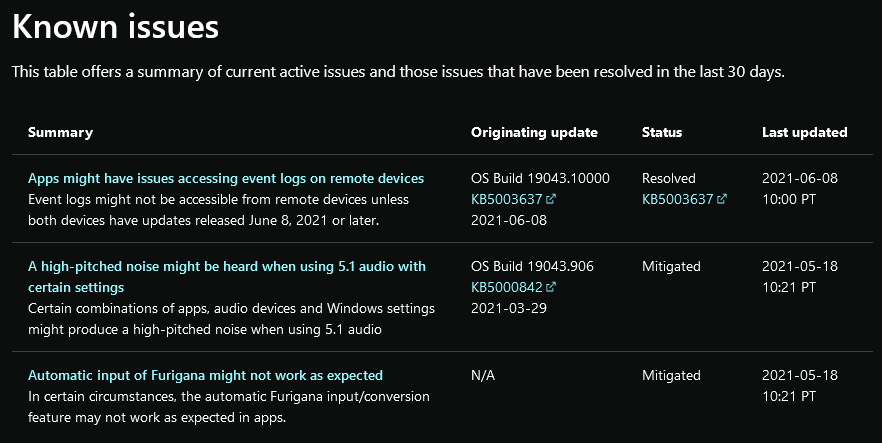Click the 2021-06-08 10:00 PT last updated cell

(800, 188)
